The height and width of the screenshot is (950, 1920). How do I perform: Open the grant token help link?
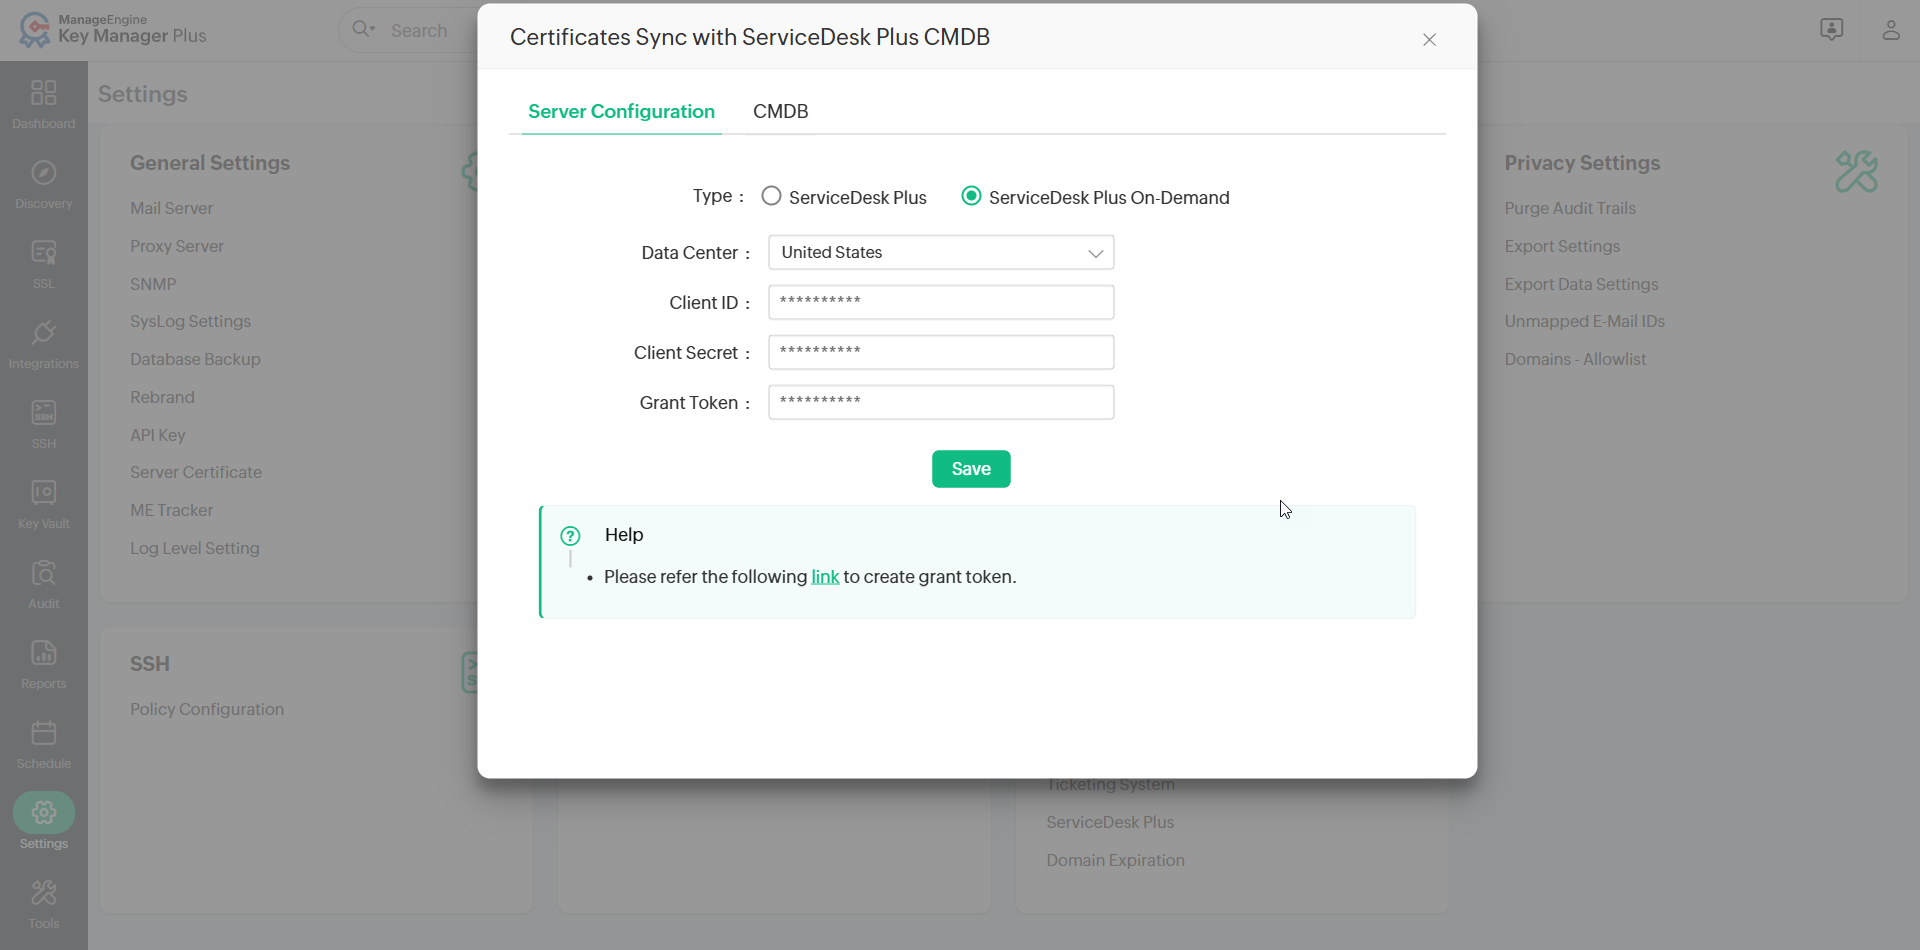point(825,577)
